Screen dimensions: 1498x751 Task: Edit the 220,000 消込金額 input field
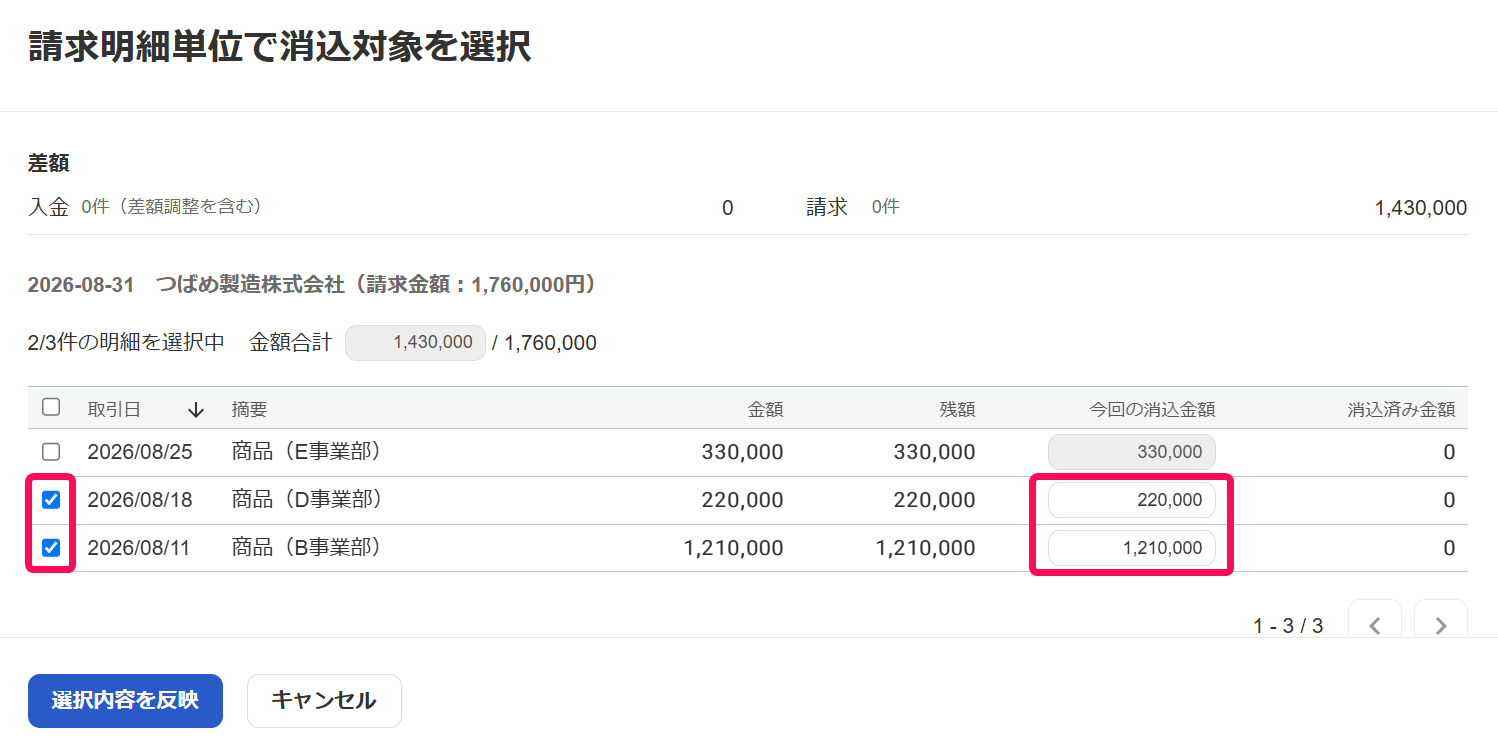point(1132,500)
